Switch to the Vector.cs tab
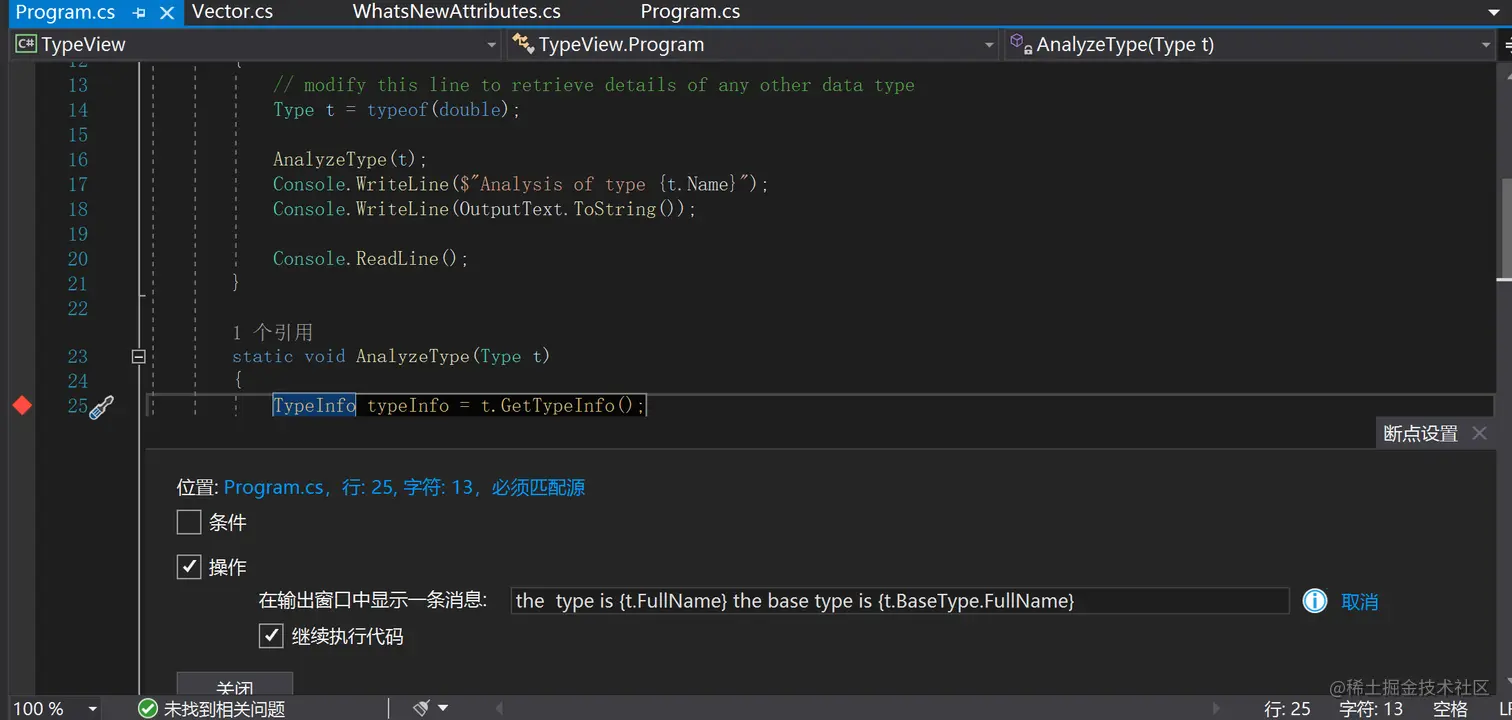Image resolution: width=1512 pixels, height=720 pixels. [x=232, y=12]
